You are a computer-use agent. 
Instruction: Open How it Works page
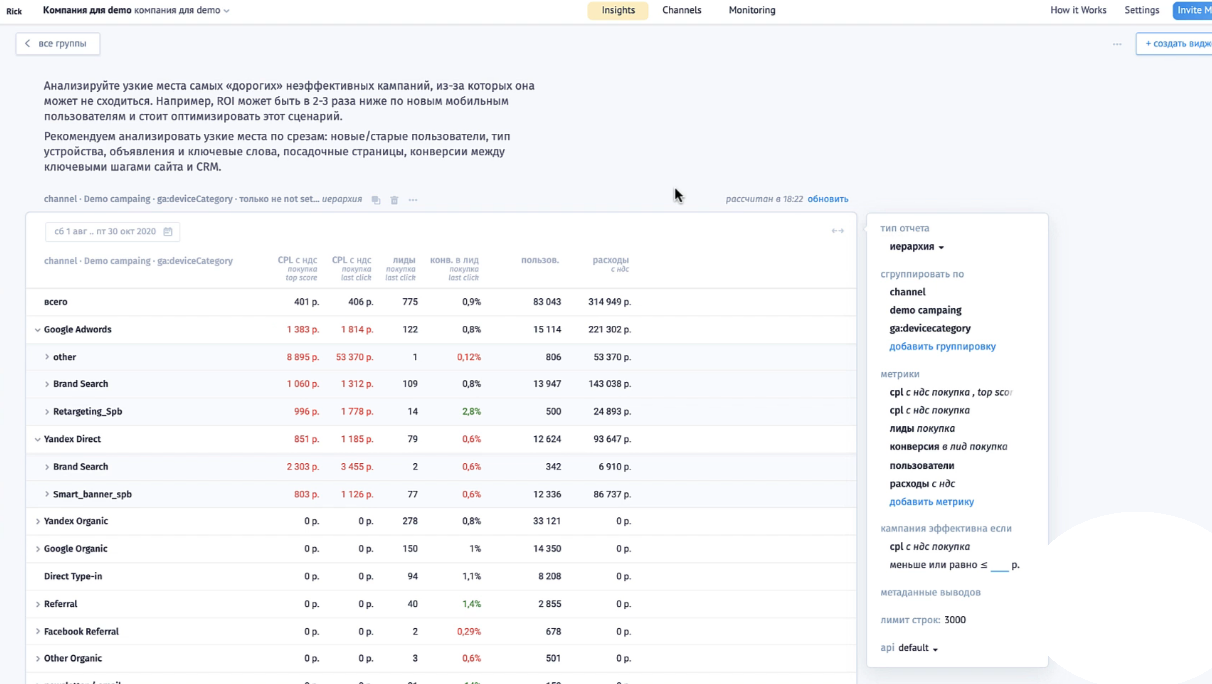(x=1078, y=10)
